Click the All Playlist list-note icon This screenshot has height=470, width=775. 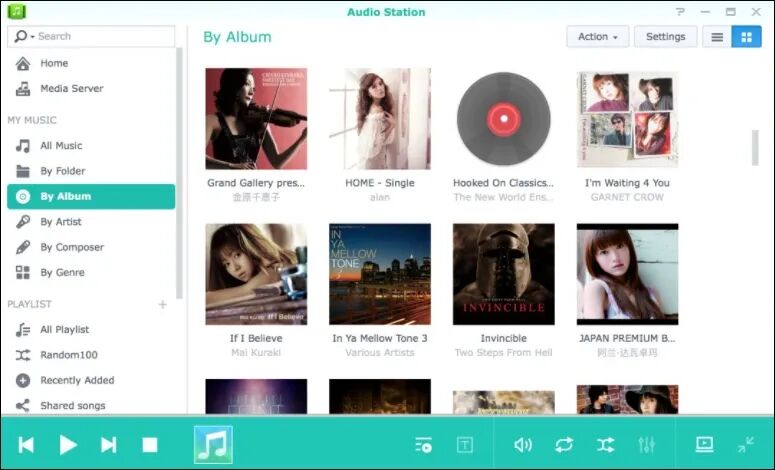23,330
